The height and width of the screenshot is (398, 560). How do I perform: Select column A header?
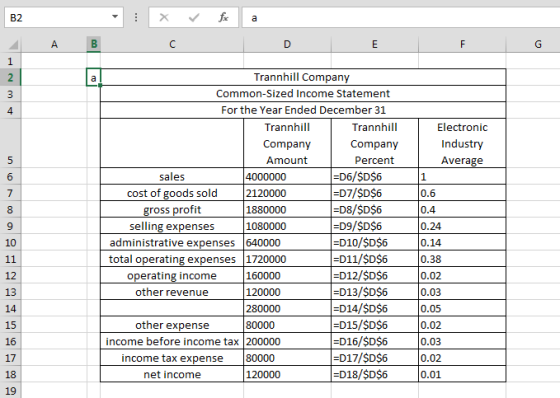pos(54,44)
